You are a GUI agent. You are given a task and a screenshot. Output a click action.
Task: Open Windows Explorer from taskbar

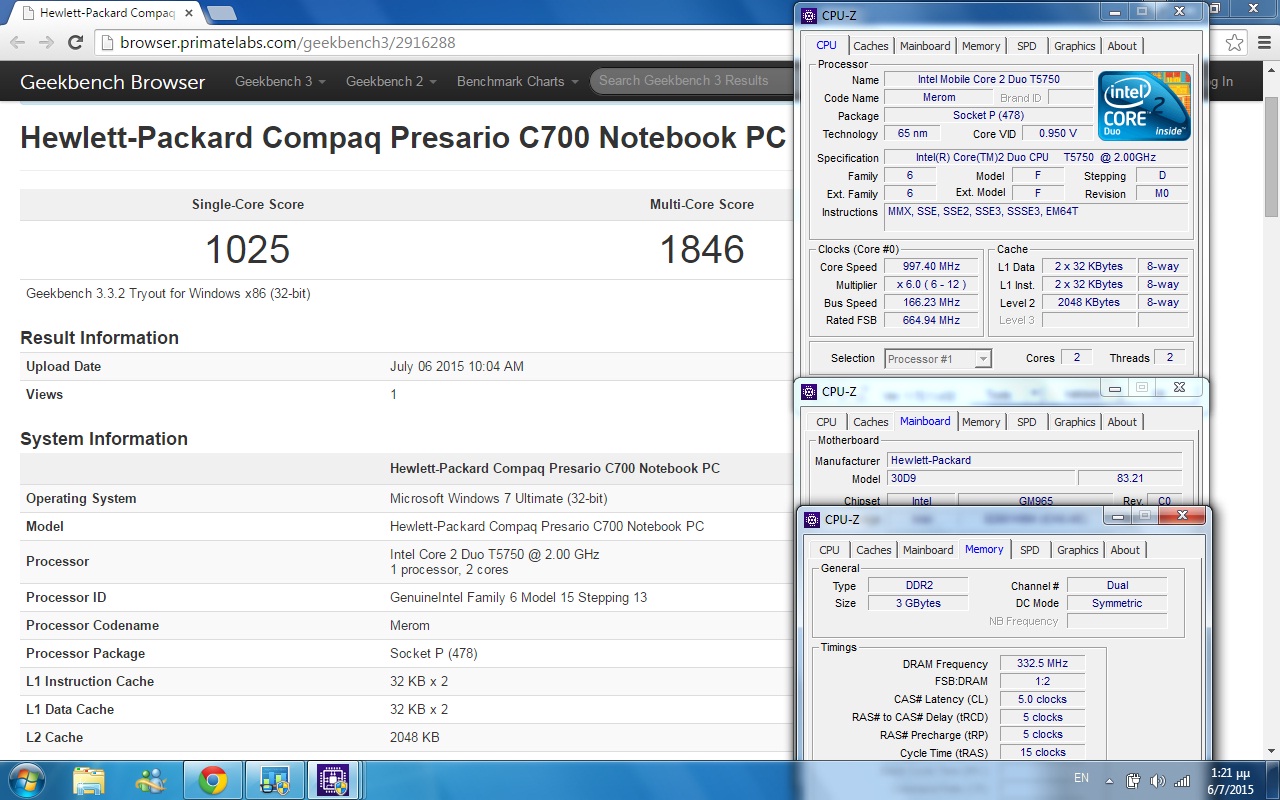89,780
